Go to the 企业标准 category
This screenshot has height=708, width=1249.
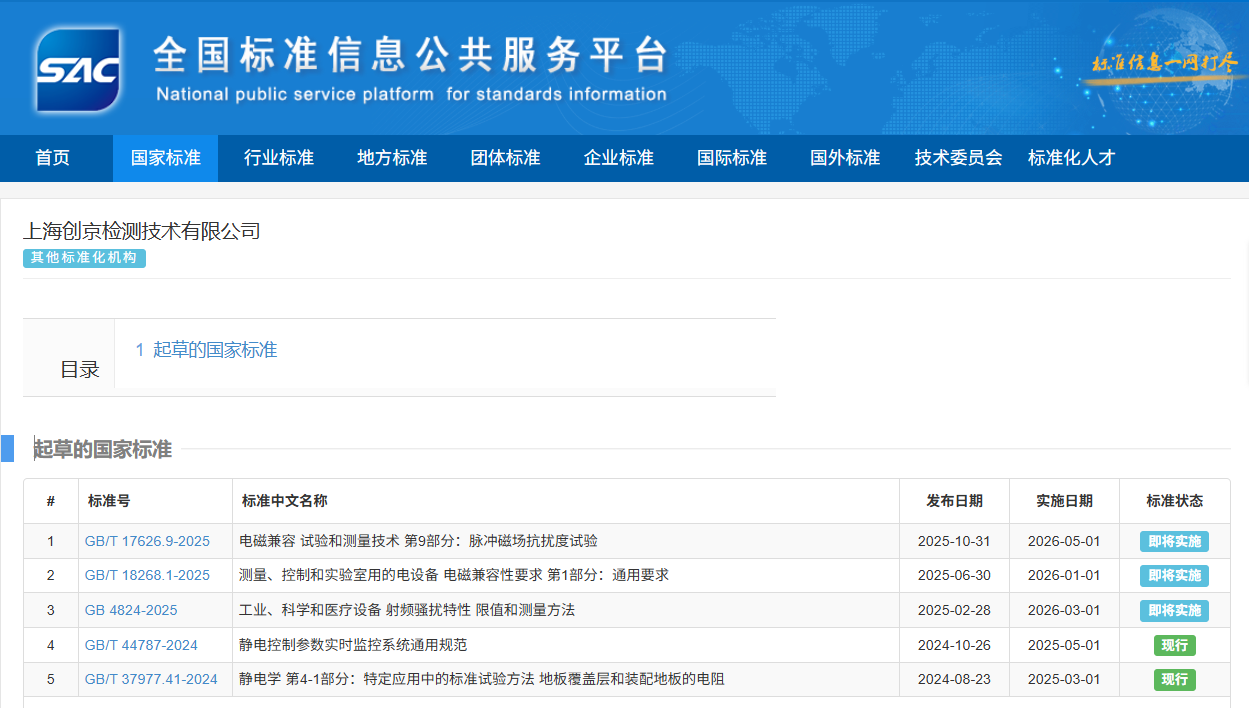pyautogui.click(x=618, y=157)
